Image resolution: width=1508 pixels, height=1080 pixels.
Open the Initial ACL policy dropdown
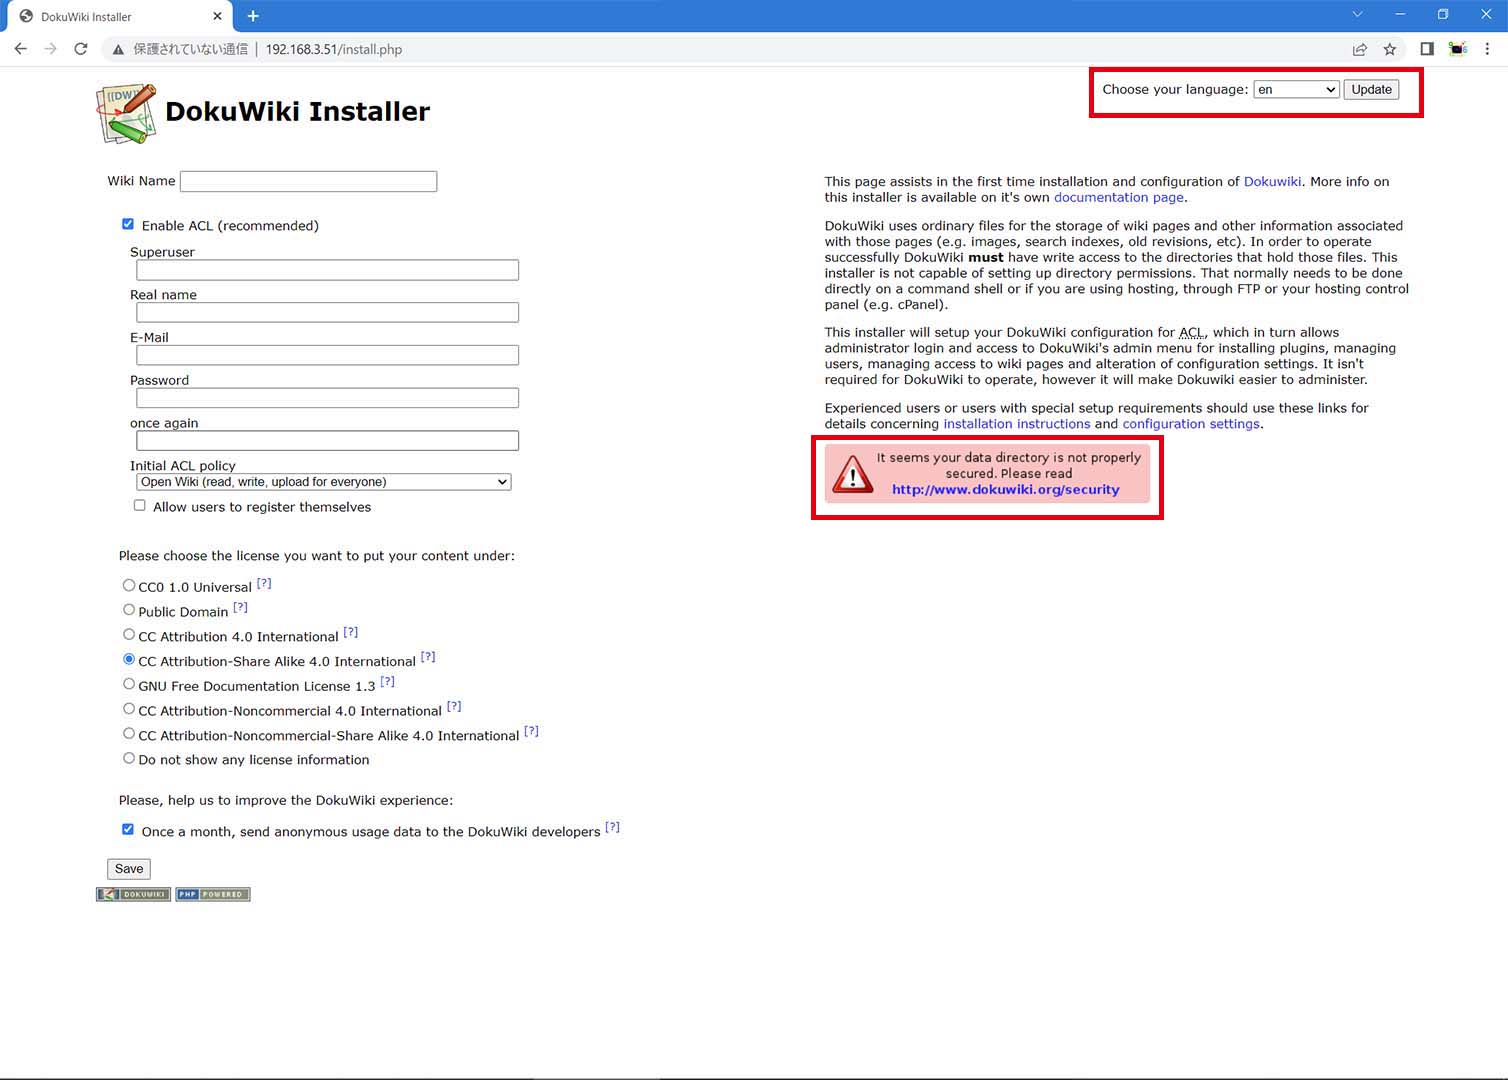click(x=324, y=482)
